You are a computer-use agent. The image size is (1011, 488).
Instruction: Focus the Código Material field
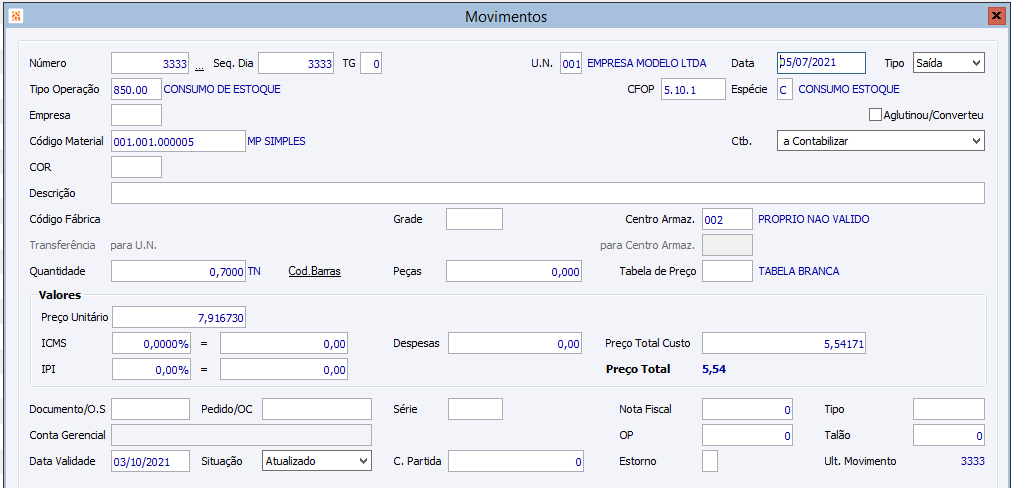click(x=178, y=141)
